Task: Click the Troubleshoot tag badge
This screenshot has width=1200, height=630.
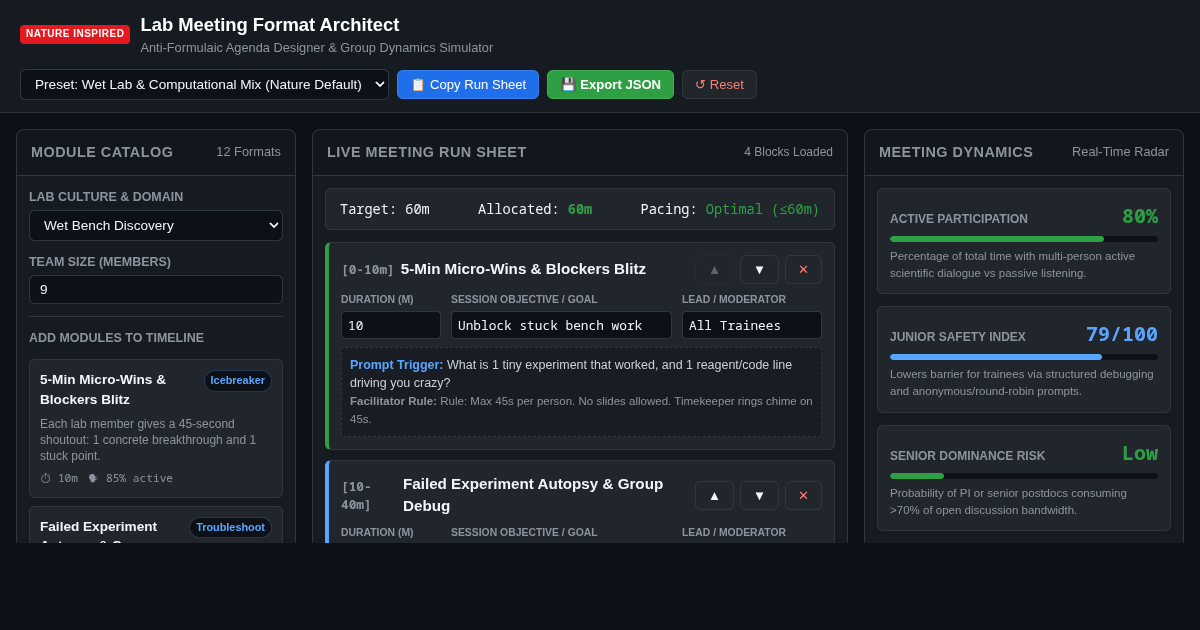Action: pos(230,527)
